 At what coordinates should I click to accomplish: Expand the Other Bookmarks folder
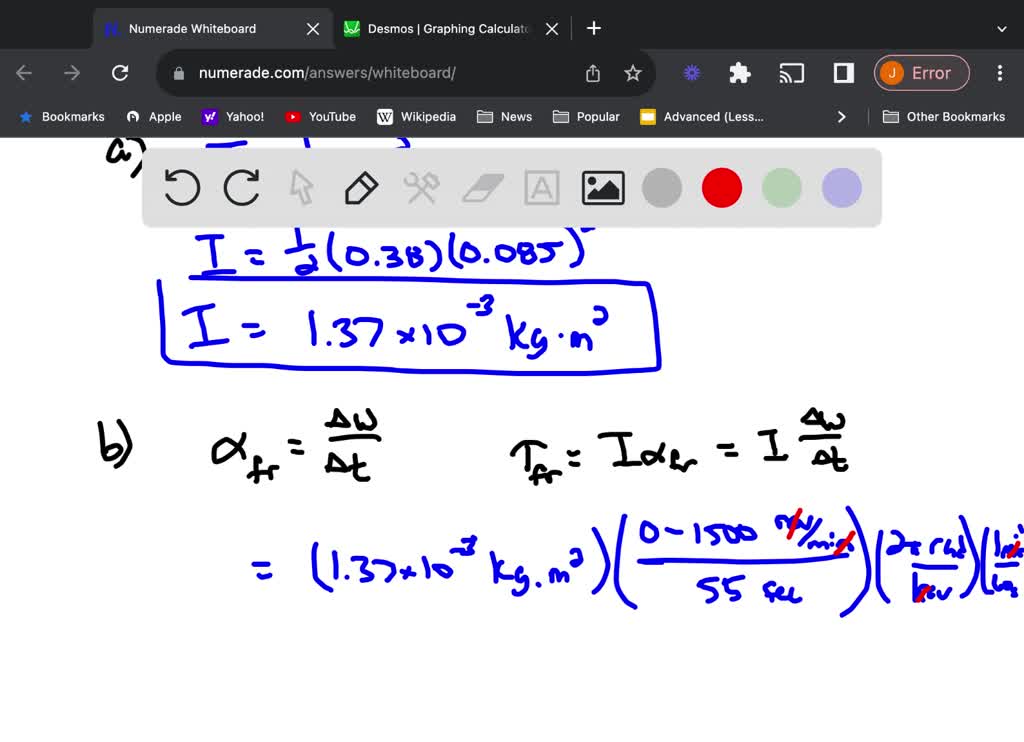944,117
